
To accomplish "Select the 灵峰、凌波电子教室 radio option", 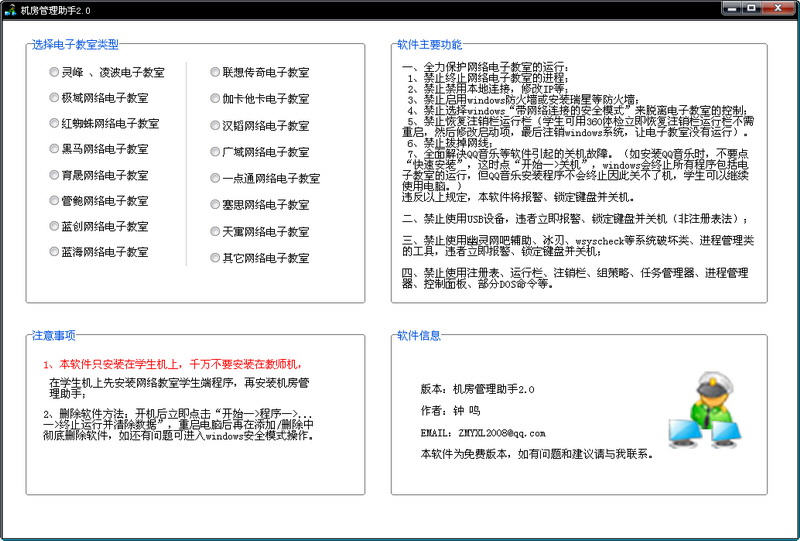I will pyautogui.click(x=54, y=72).
